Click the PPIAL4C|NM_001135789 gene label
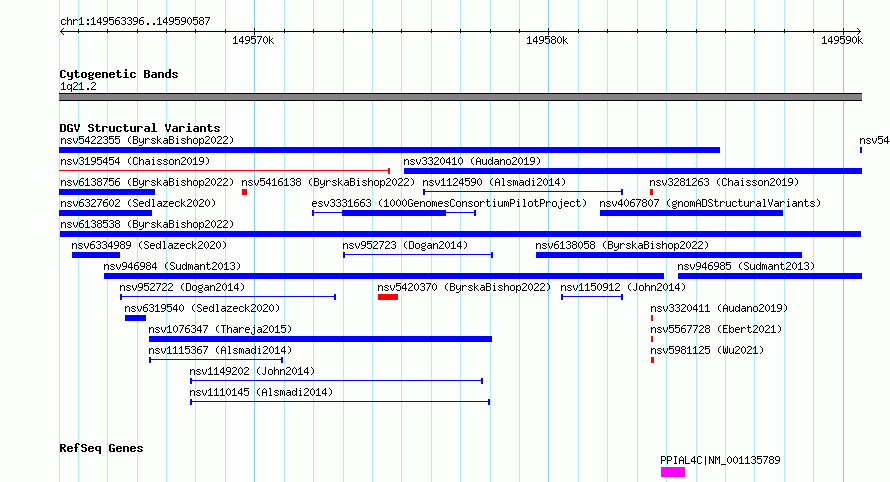 720,460
